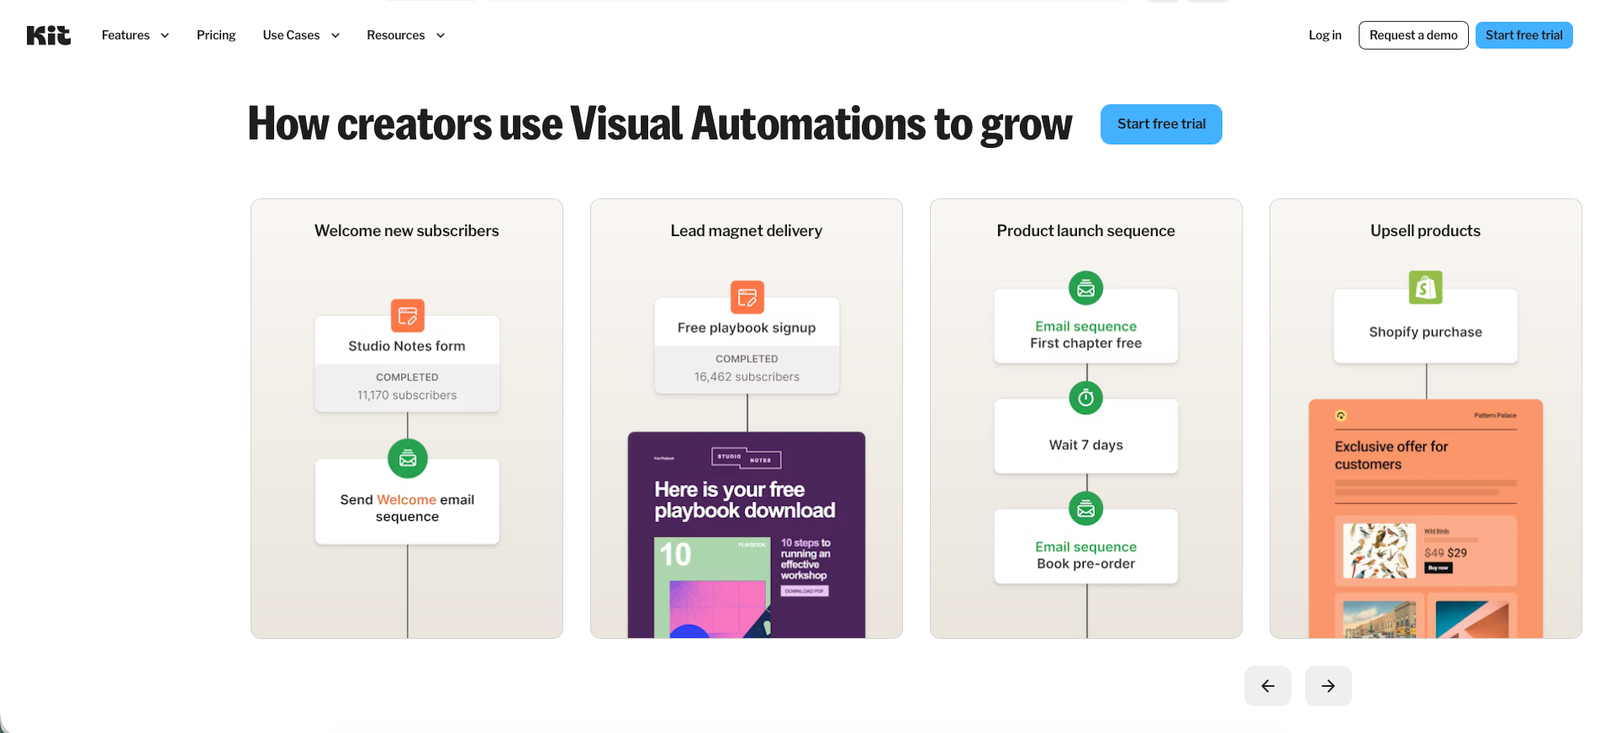Click the Welcome new subscribers card title

407,231
